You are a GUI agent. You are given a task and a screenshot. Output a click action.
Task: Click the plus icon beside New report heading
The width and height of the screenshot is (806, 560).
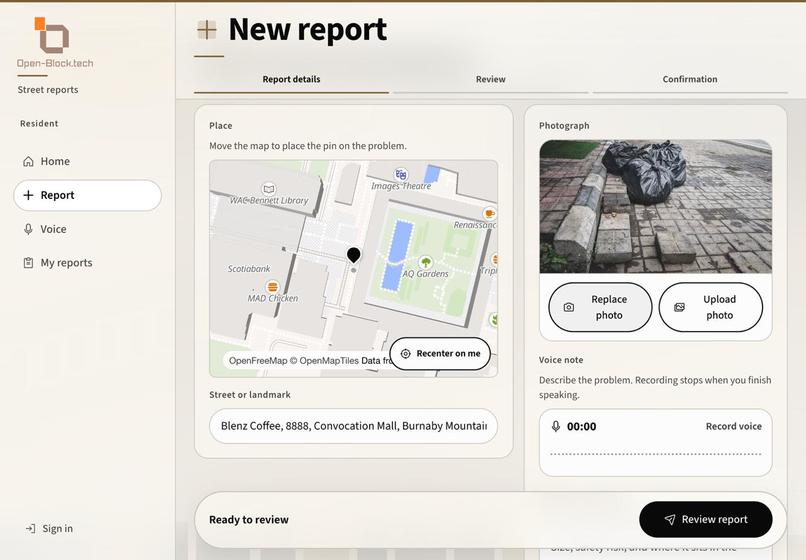click(x=207, y=30)
